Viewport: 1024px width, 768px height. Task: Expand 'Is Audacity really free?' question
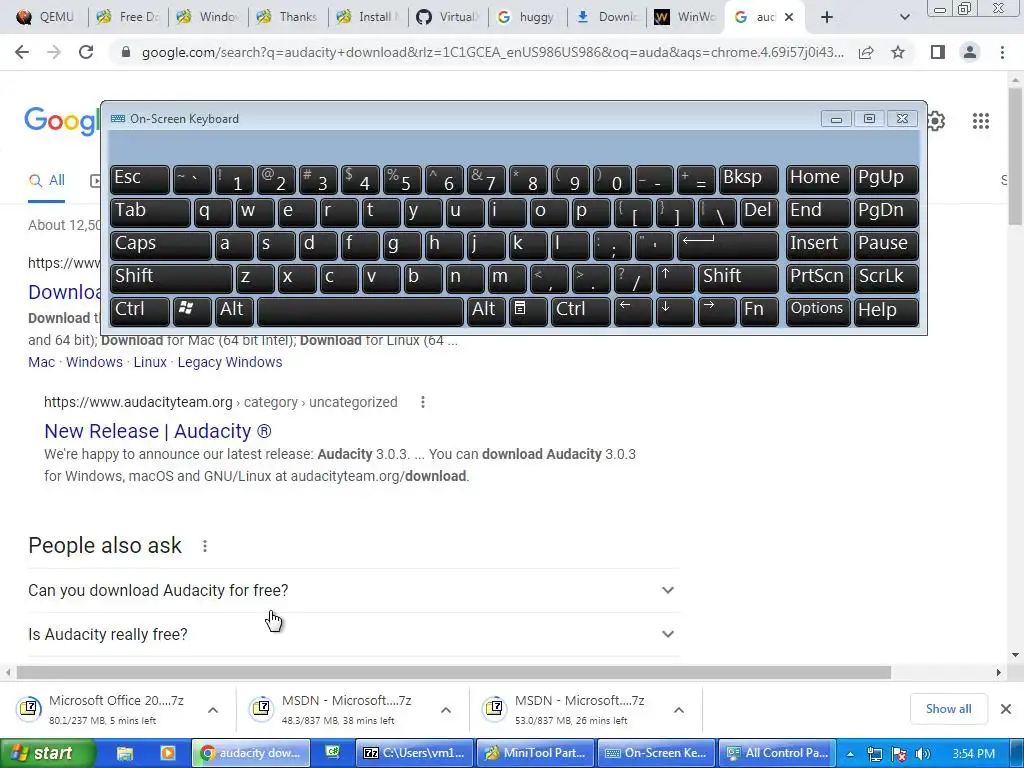click(x=353, y=634)
